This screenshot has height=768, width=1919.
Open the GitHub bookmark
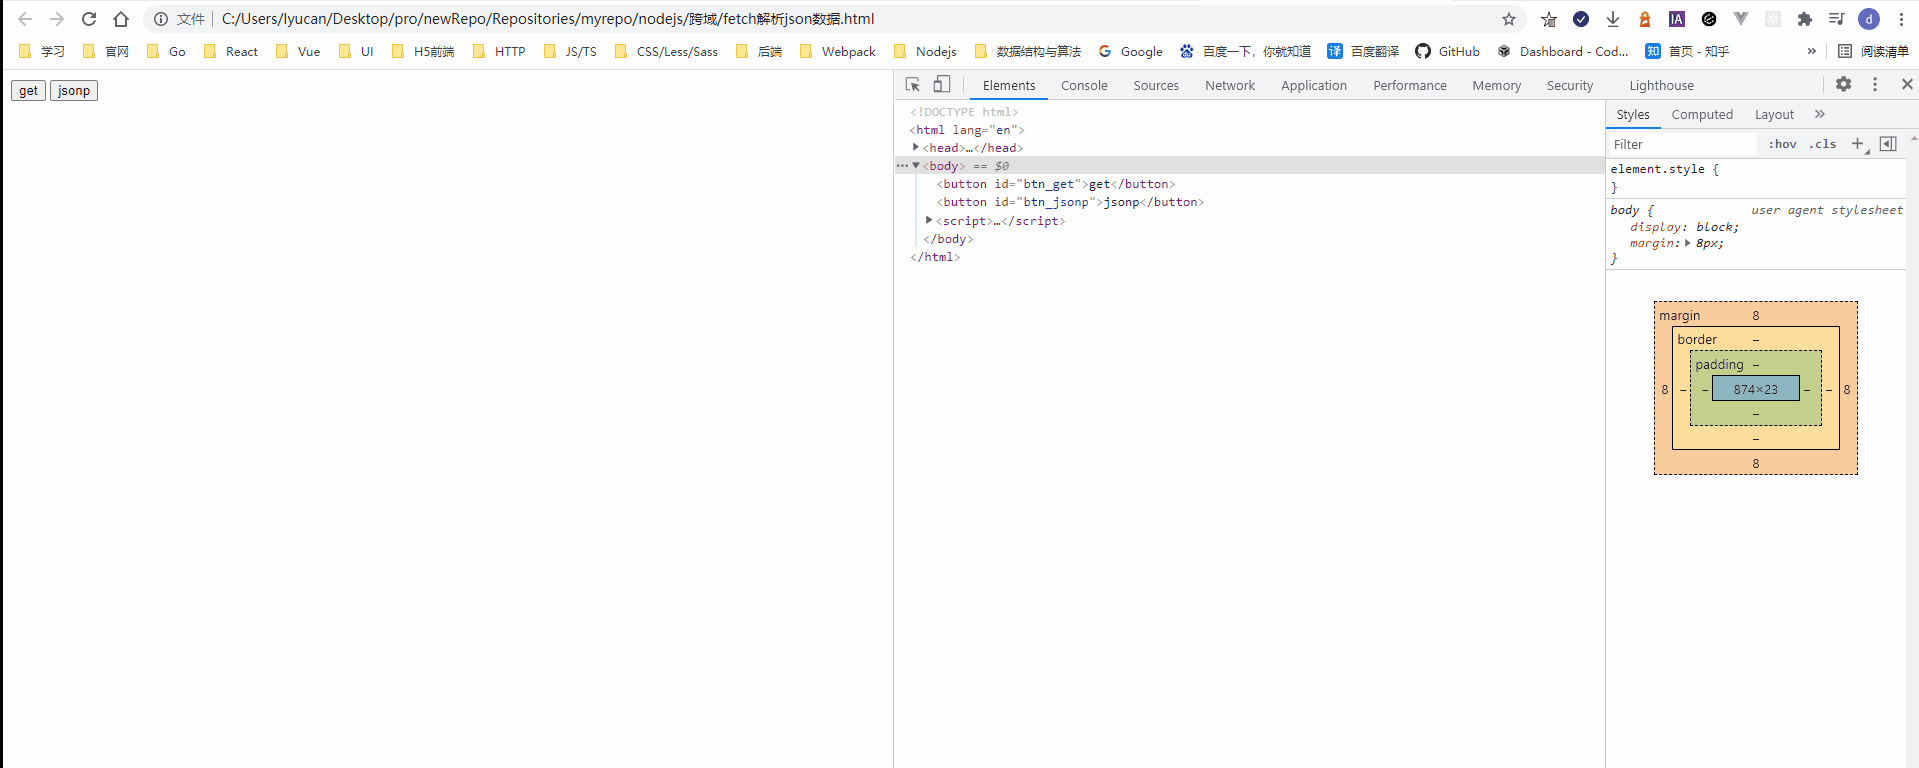coord(1447,51)
